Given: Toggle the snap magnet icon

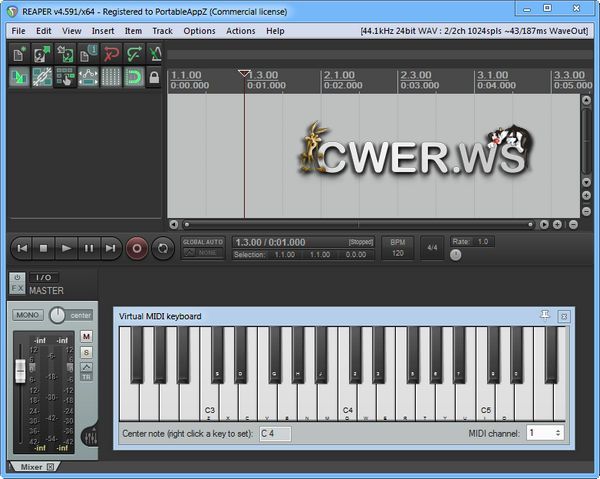Looking at the screenshot, I should click(x=133, y=76).
